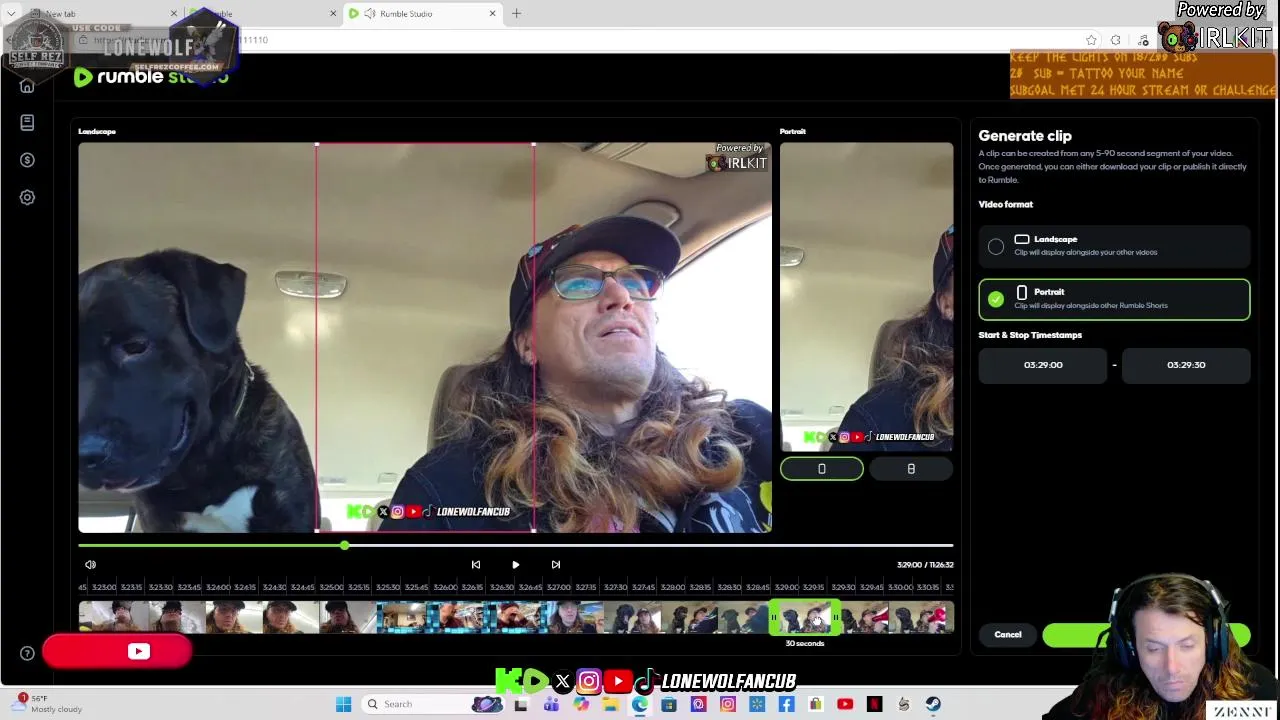Open Task View from the taskbar
This screenshot has width=1280, height=720.
pyautogui.click(x=520, y=704)
